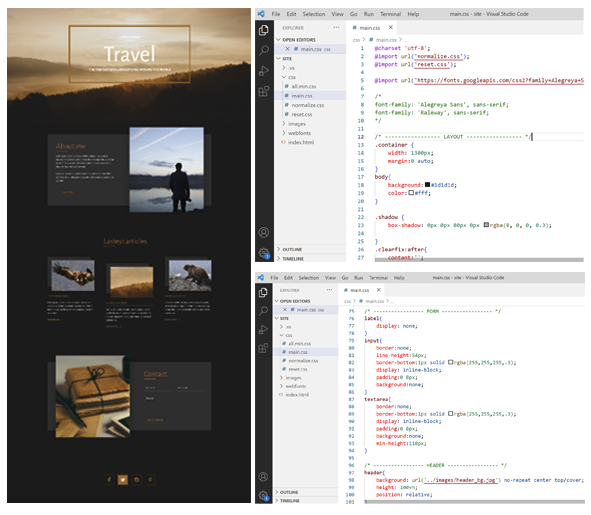Click Twitter icon in webpage footer
591x515 pixels.
click(x=123, y=480)
